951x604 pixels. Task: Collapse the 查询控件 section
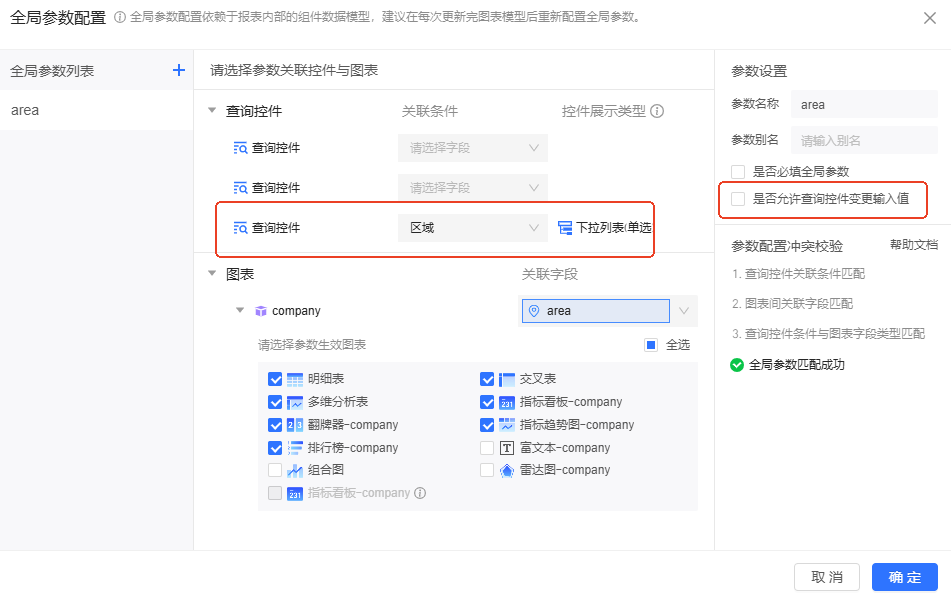point(212,111)
